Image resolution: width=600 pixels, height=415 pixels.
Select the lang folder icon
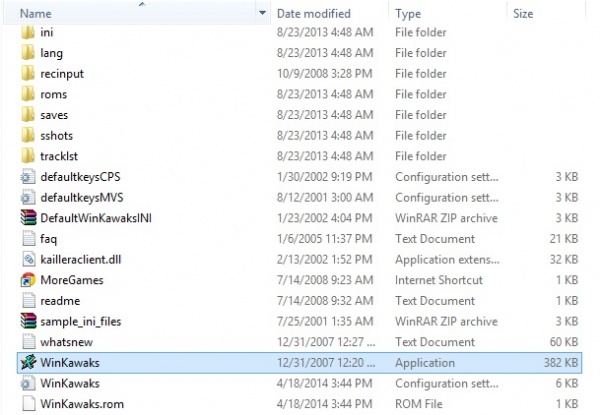coord(28,53)
